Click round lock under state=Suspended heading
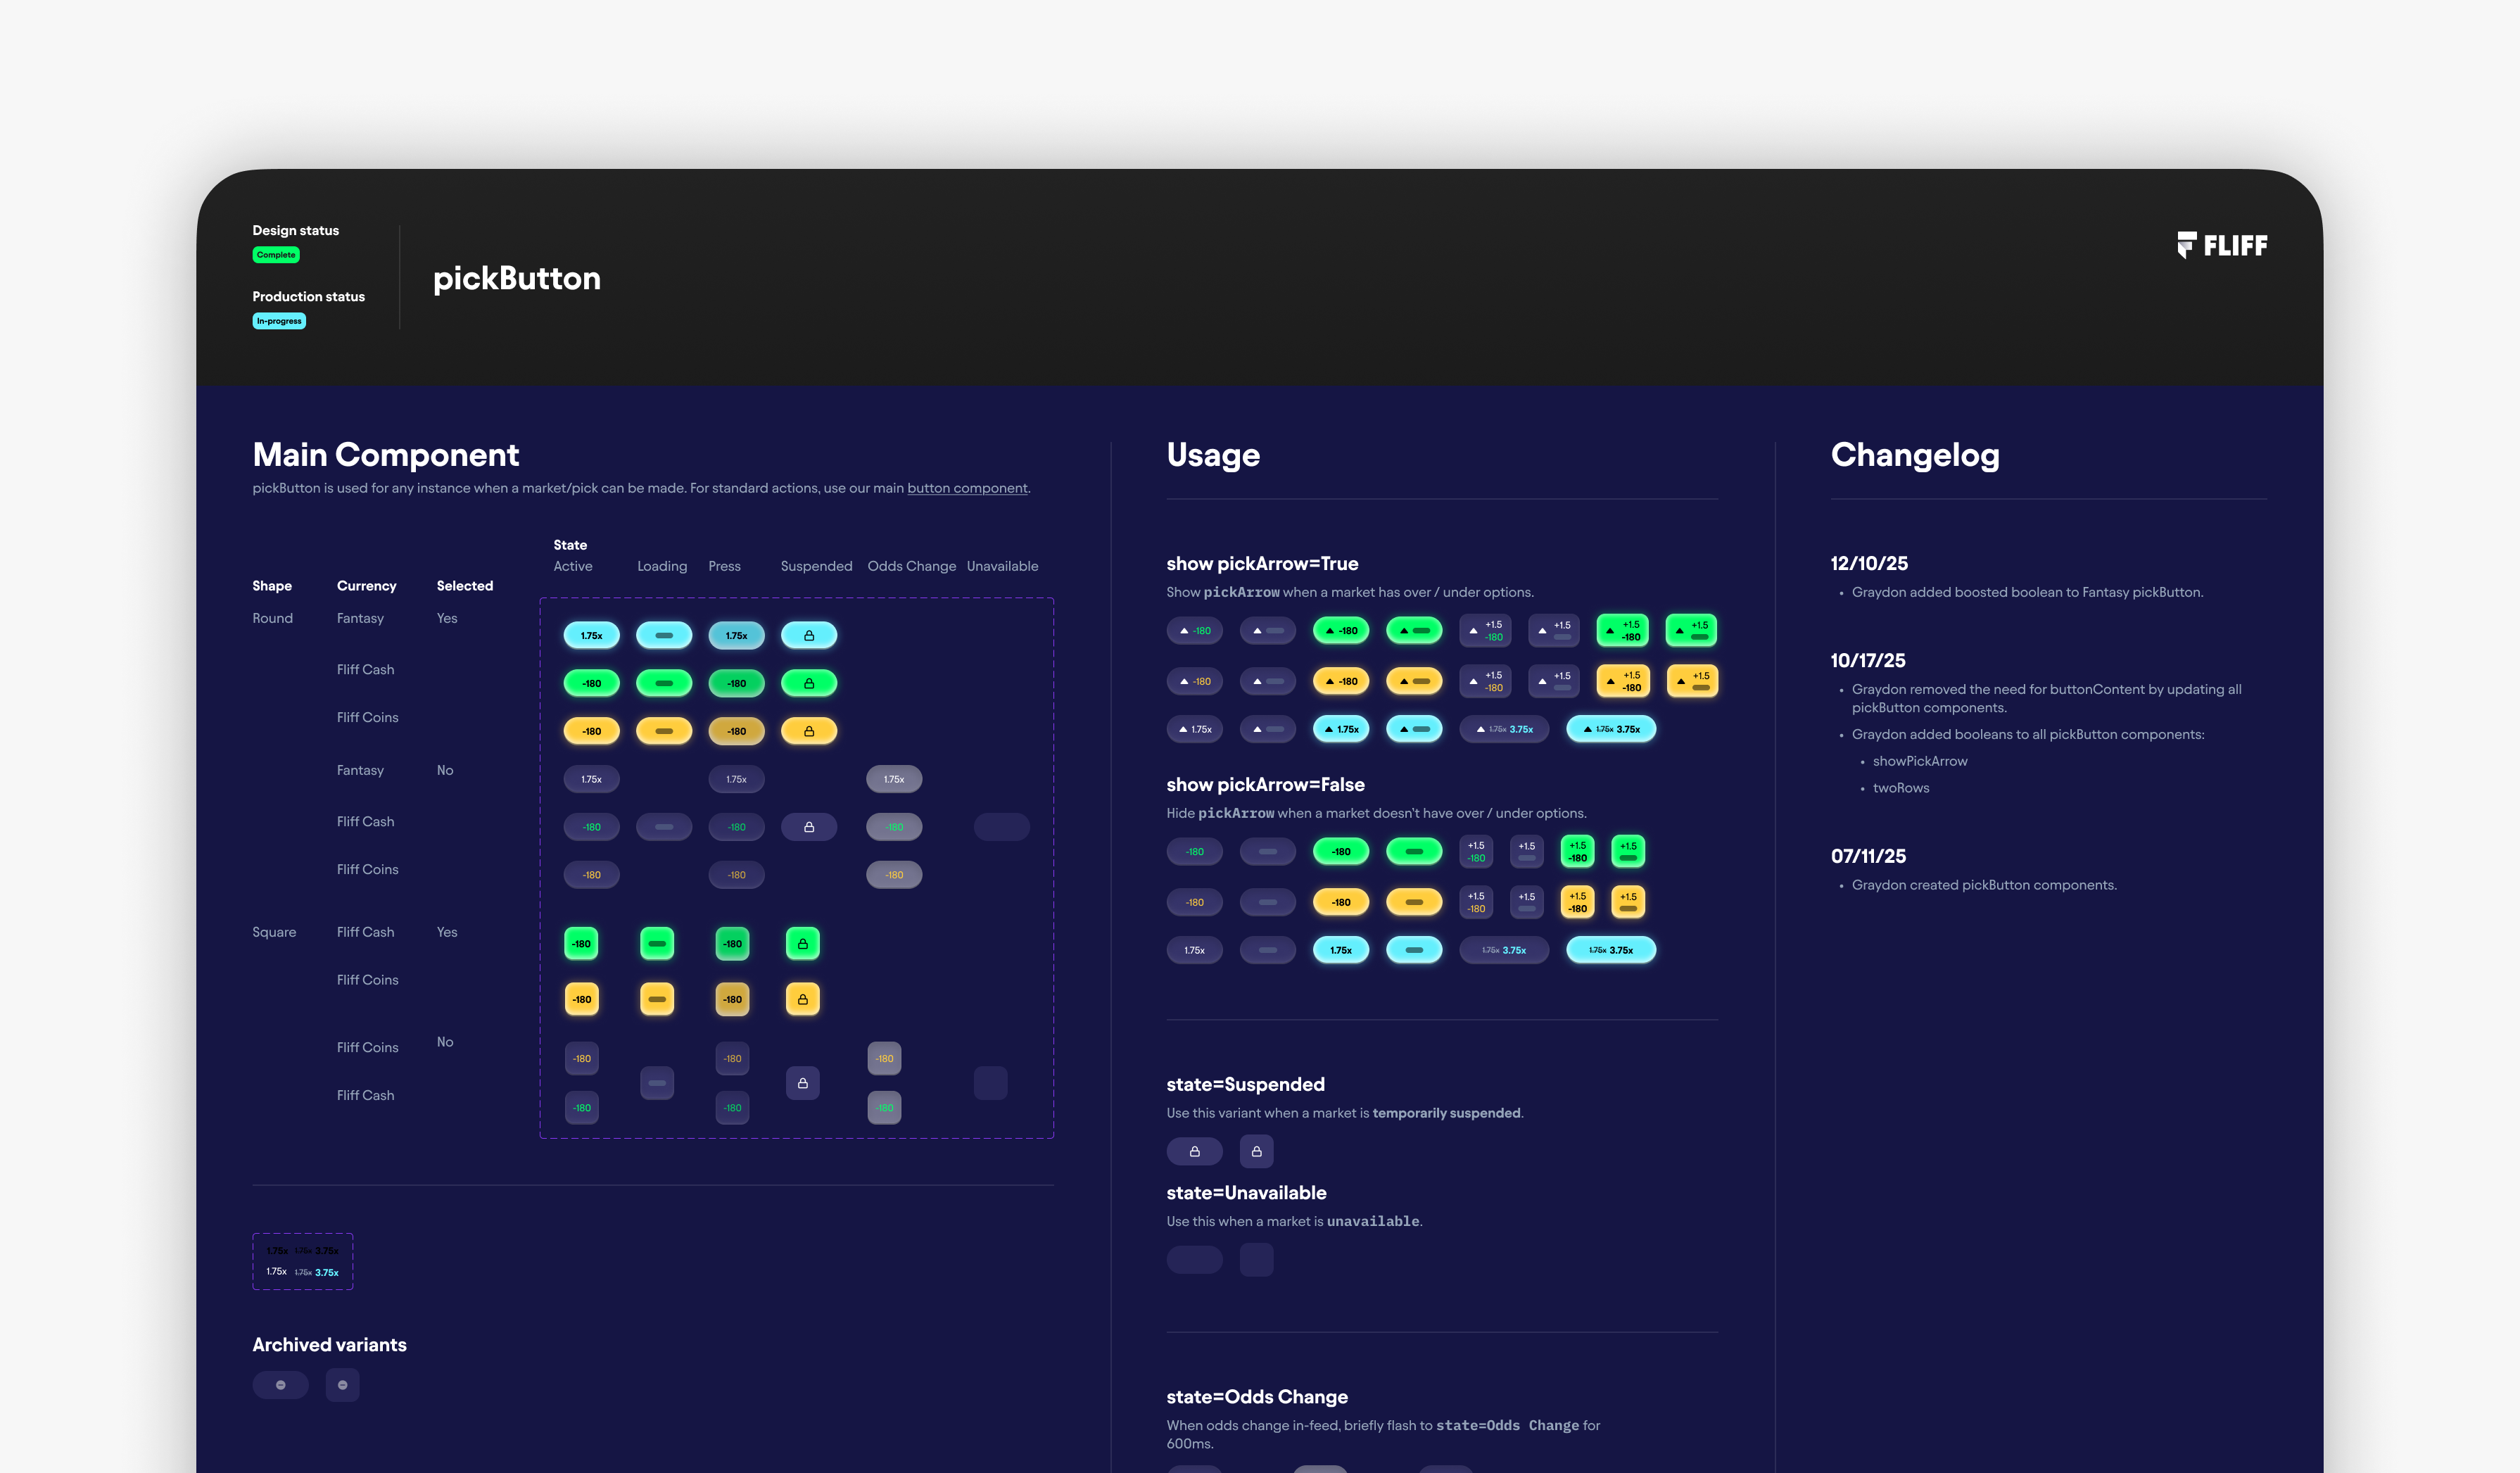This screenshot has width=2520, height=1473. click(x=1194, y=1152)
